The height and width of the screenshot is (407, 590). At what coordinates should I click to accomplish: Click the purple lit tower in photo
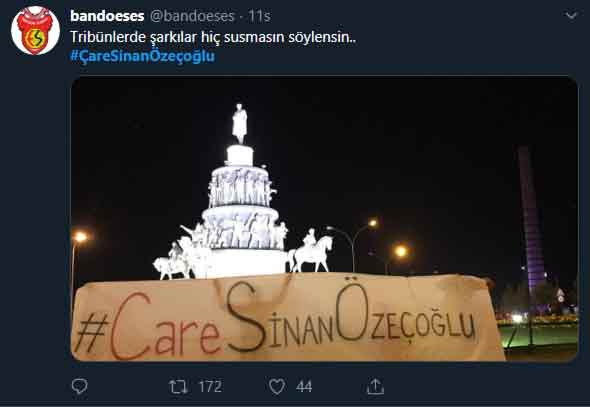(x=531, y=218)
